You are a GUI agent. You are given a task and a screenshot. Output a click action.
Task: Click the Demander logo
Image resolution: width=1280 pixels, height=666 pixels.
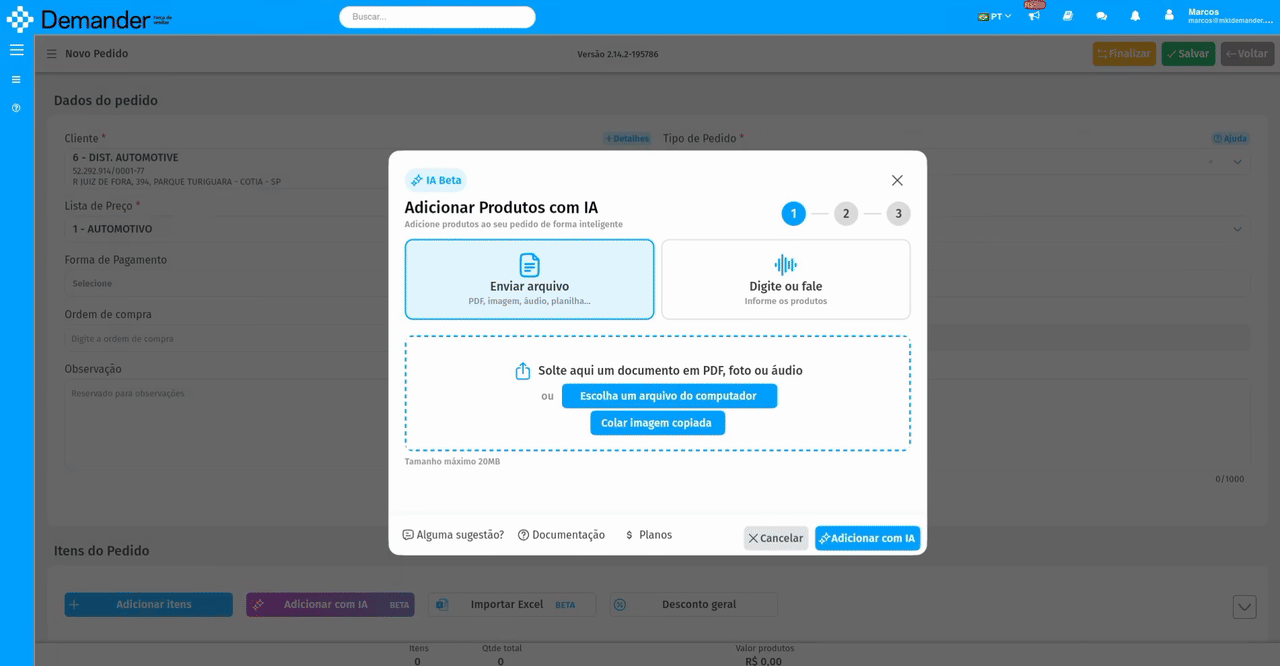pyautogui.click(x=89, y=18)
